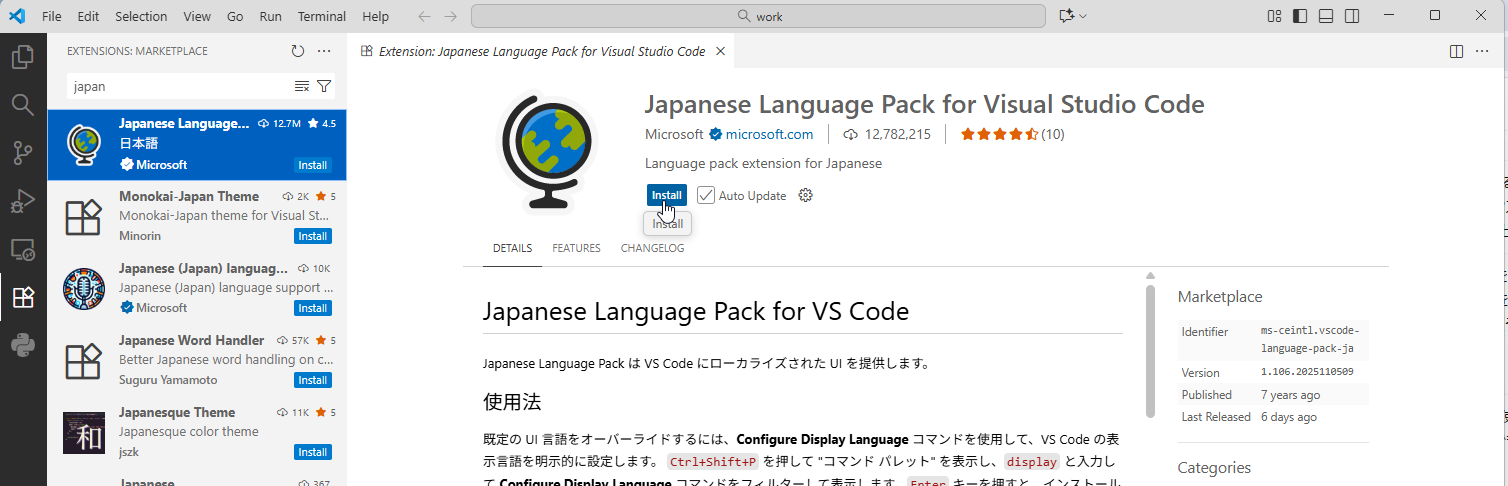Open the Python view in activity bar
This screenshot has height=486, width=1508.
pyautogui.click(x=22, y=345)
